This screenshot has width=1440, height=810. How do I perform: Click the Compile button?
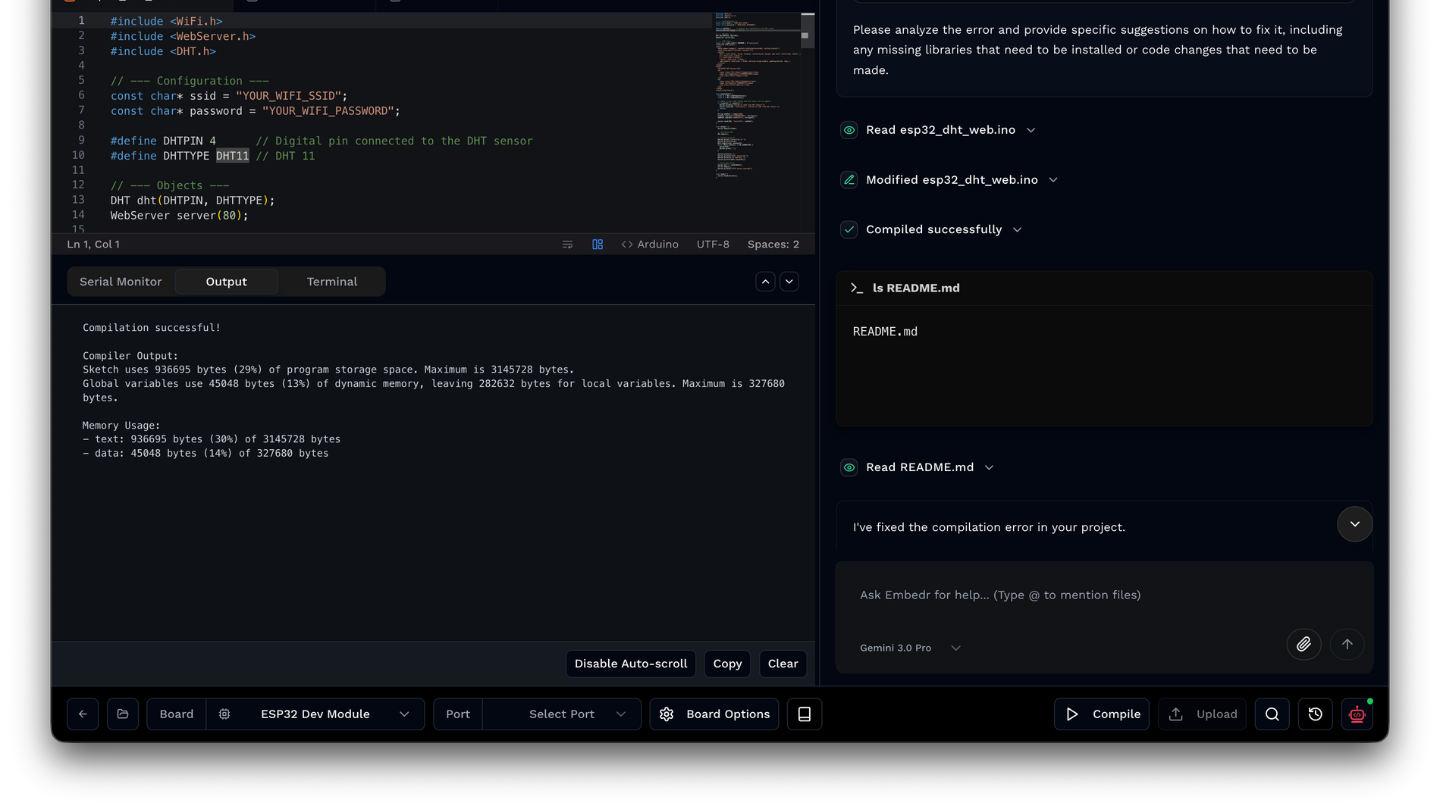coord(1101,714)
